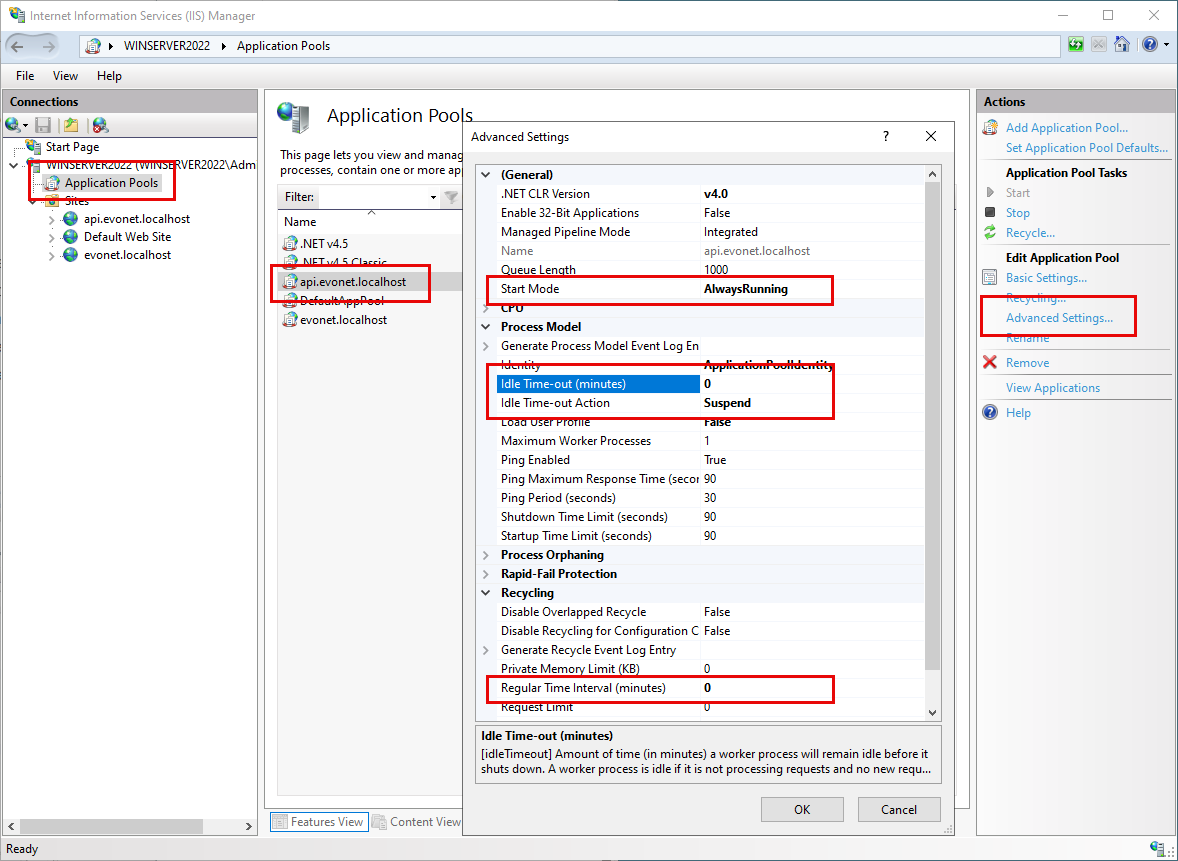Switch to the Features View tab
1178x861 pixels.
(317, 822)
